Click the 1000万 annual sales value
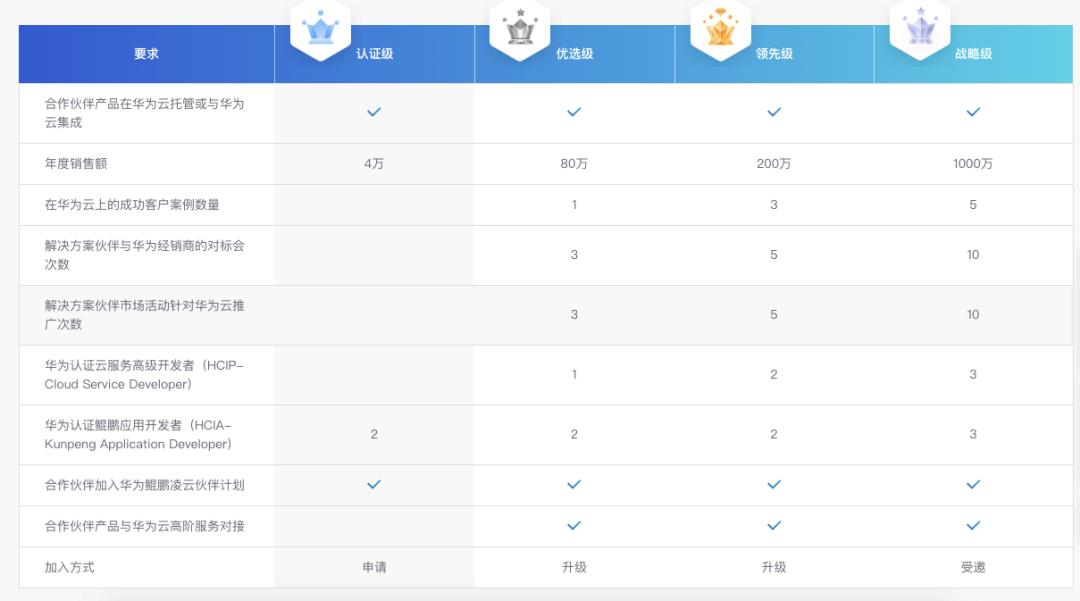Viewport: 1080px width, 601px height. [x=973, y=164]
